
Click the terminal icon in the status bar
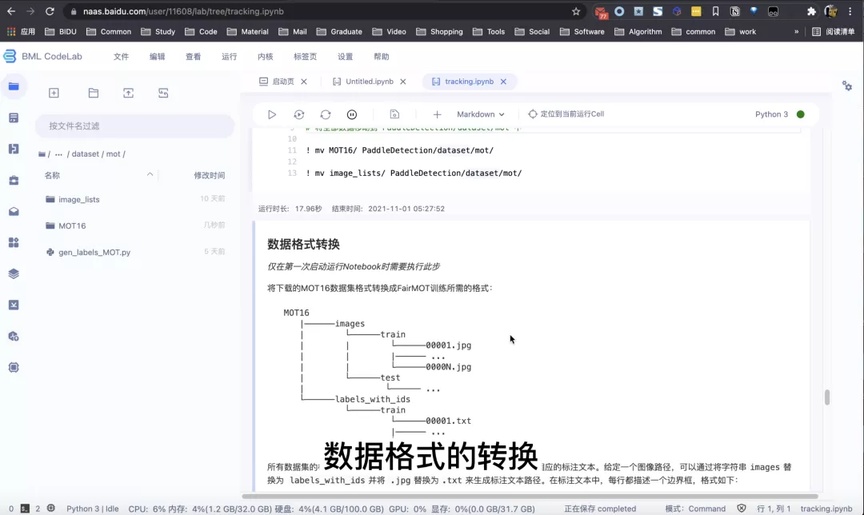25,508
